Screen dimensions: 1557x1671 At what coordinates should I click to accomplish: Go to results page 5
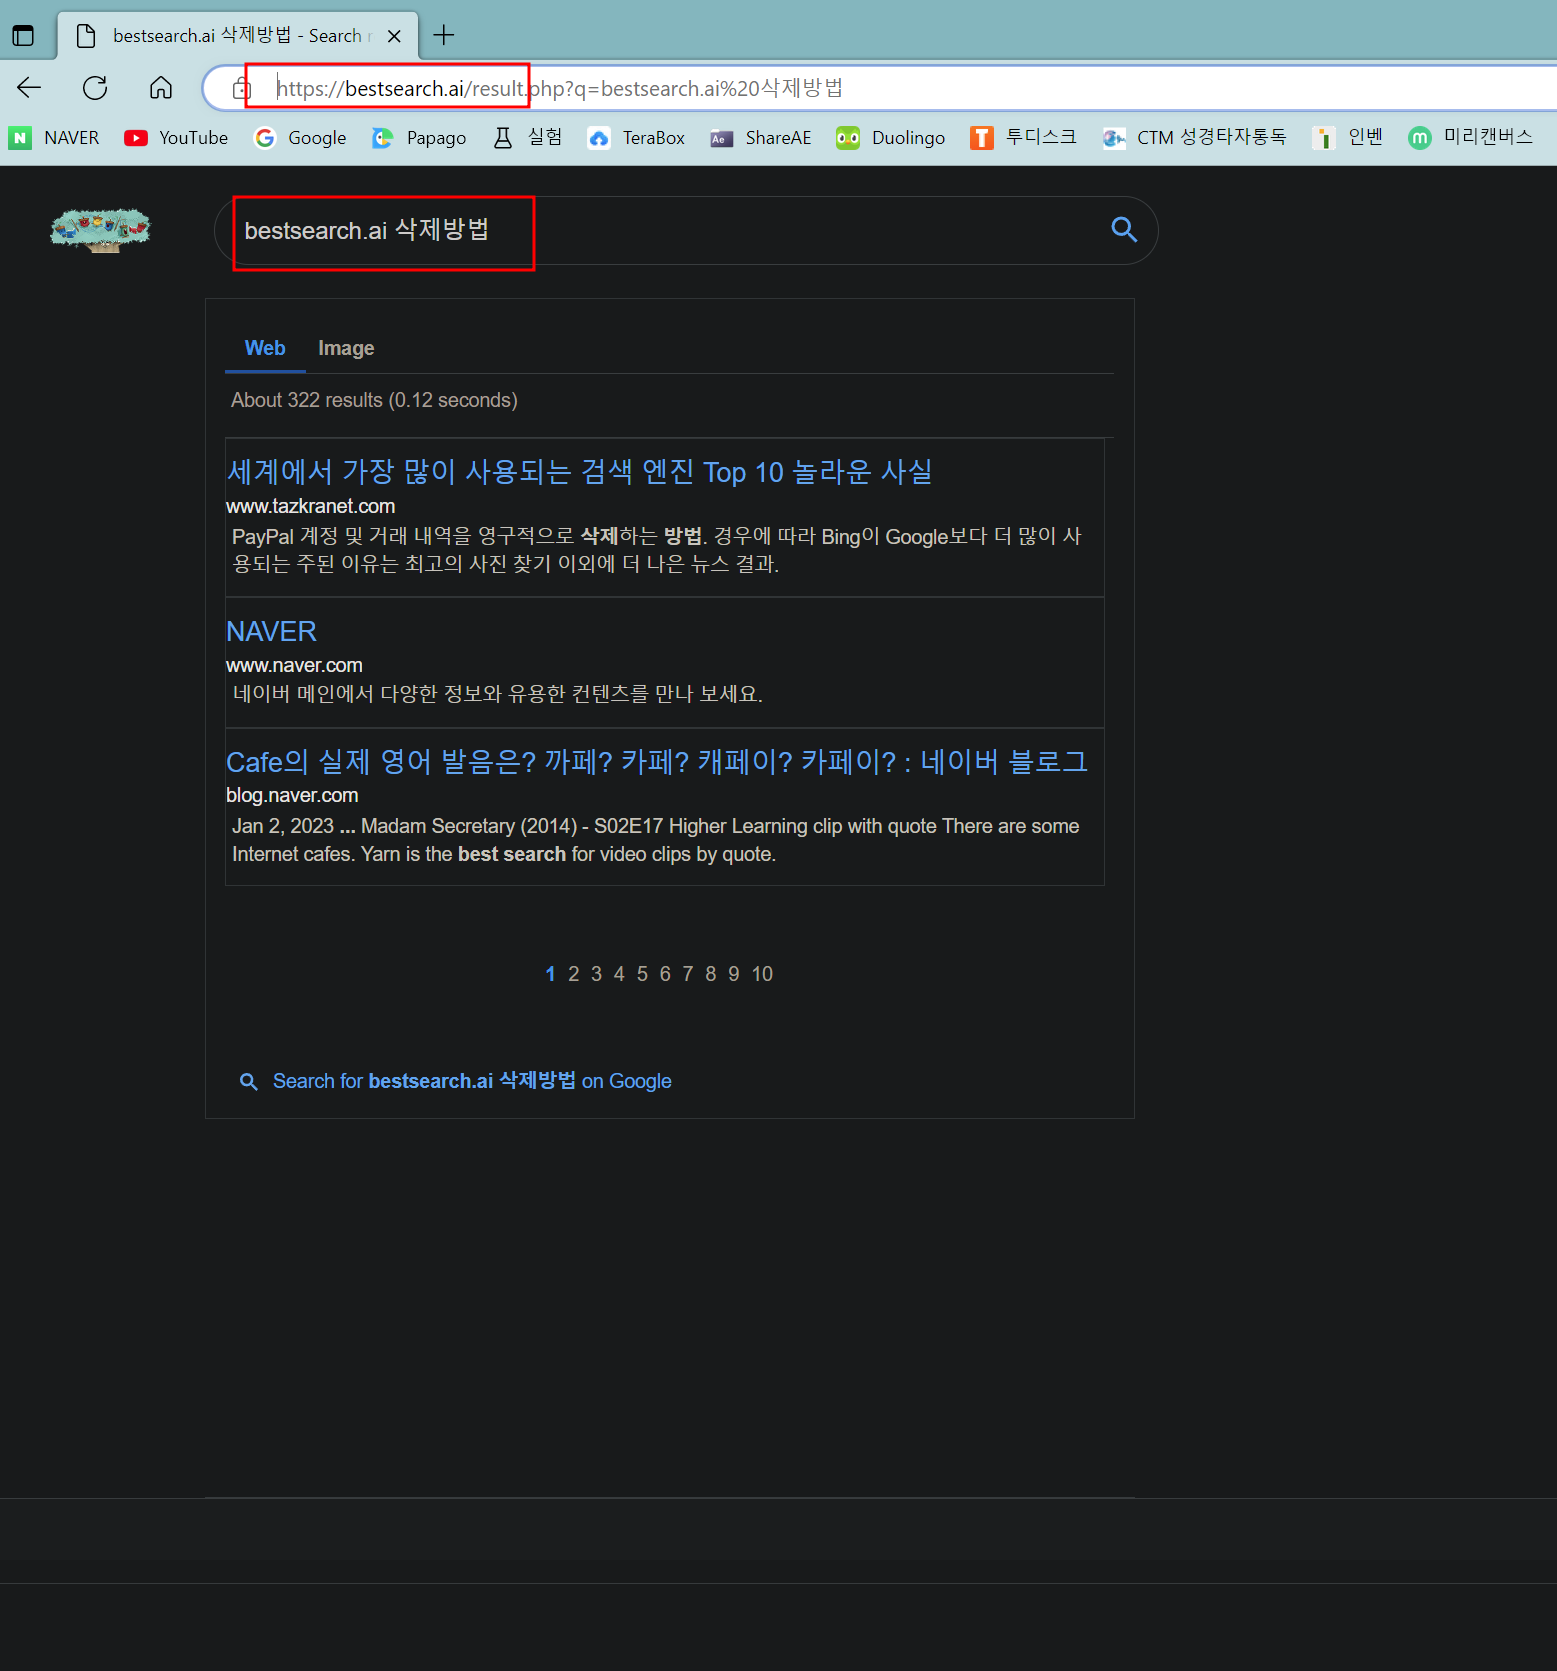pyautogui.click(x=642, y=974)
